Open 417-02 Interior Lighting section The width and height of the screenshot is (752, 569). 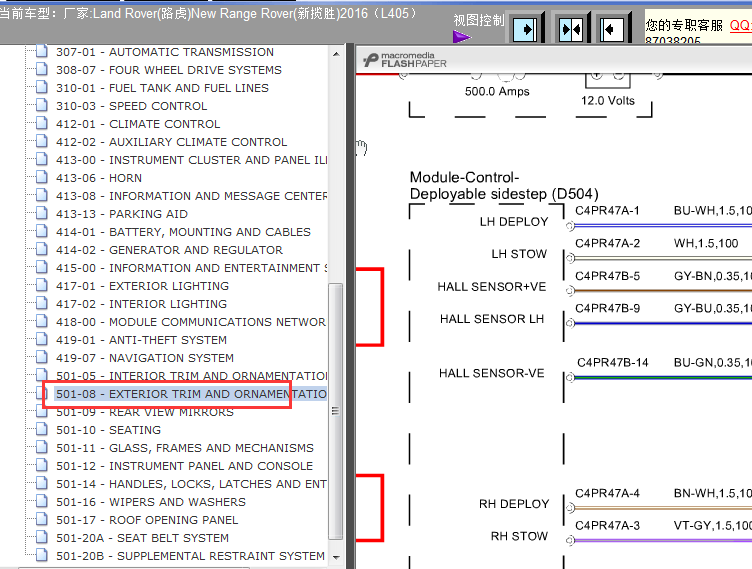point(141,304)
